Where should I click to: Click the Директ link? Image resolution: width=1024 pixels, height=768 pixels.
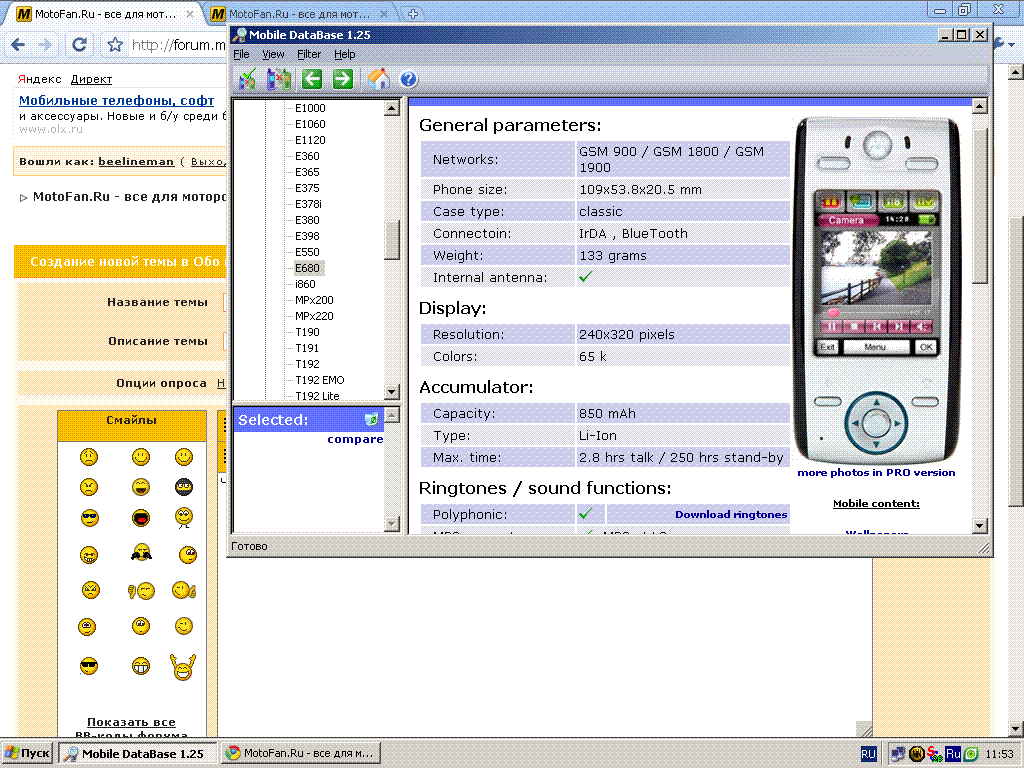click(91, 79)
